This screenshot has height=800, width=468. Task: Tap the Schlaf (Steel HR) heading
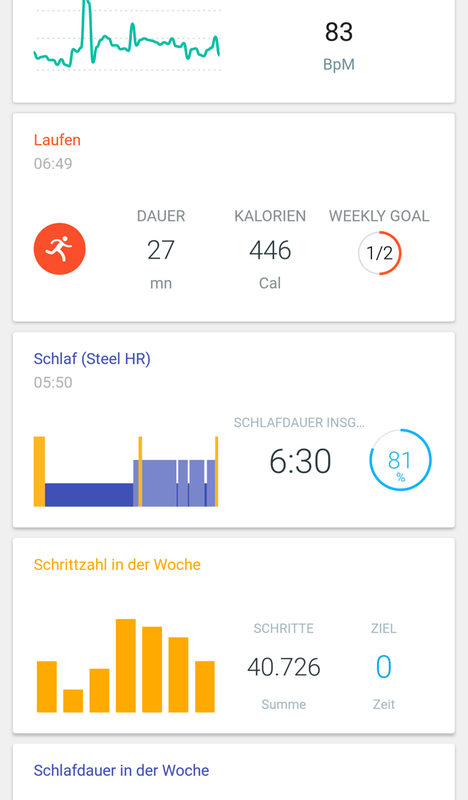pos(92,359)
